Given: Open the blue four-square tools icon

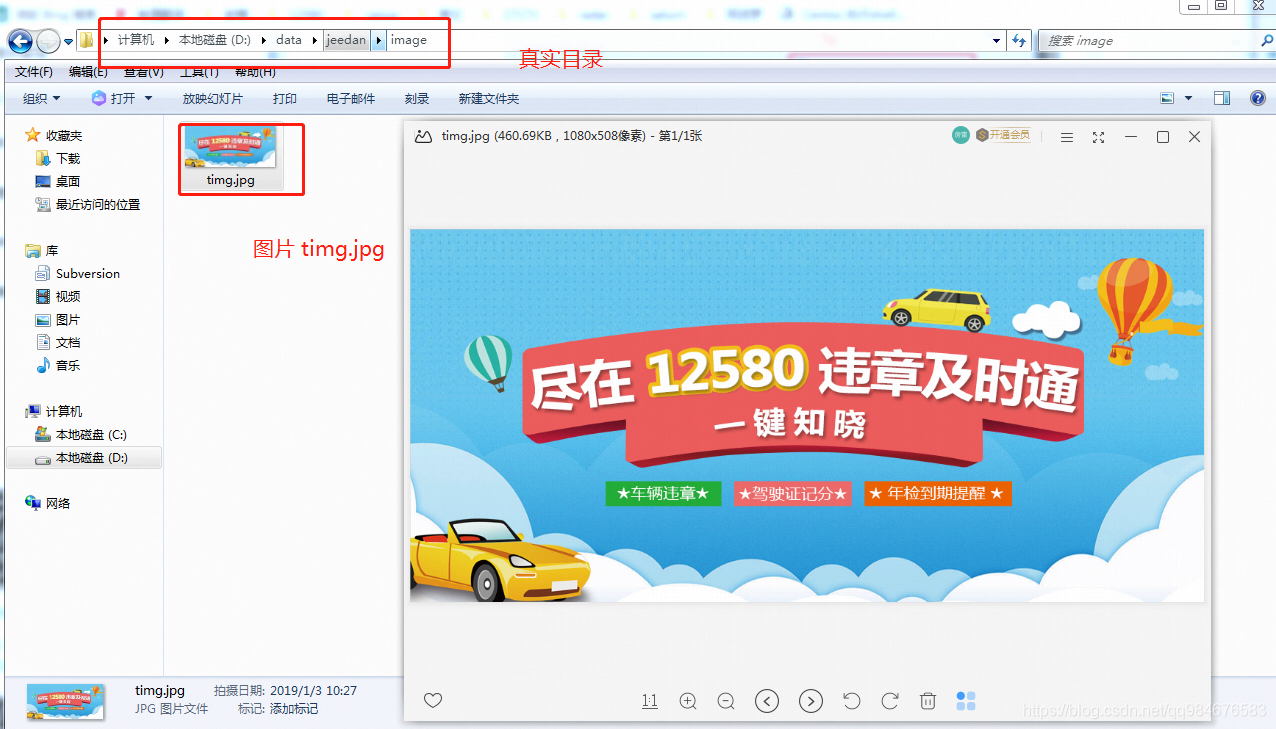Looking at the screenshot, I should pyautogui.click(x=965, y=701).
